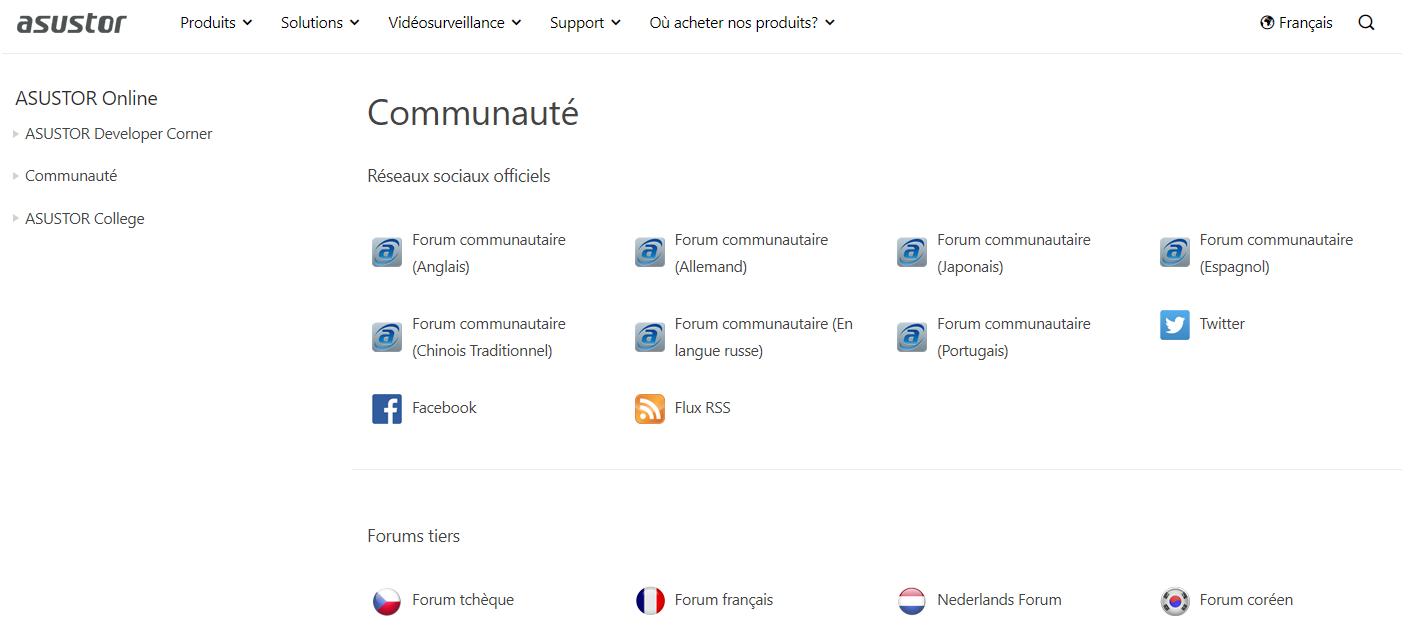Visit the Forum communautaire (Japonais) link
1402x638 pixels.
[x=1013, y=253]
